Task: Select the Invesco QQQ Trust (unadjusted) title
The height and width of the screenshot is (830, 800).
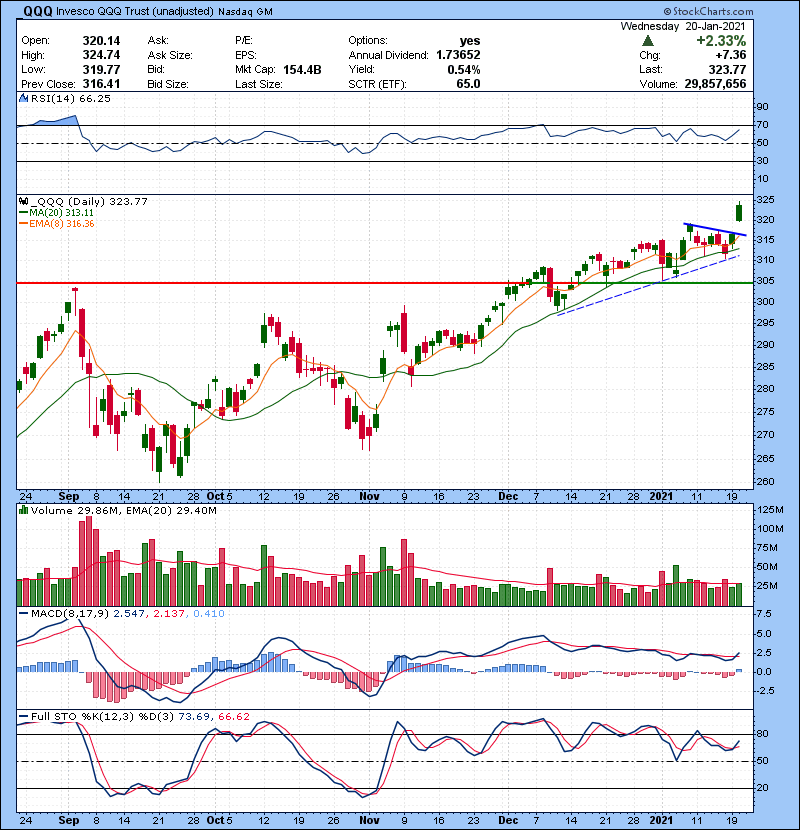Action: [x=135, y=11]
